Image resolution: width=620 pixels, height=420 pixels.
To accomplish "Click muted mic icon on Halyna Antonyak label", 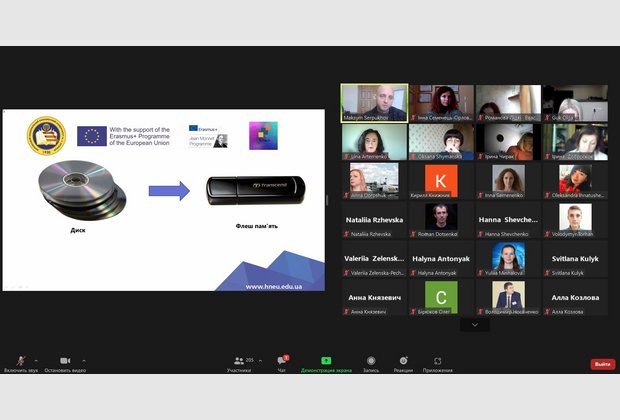I will 414,273.
